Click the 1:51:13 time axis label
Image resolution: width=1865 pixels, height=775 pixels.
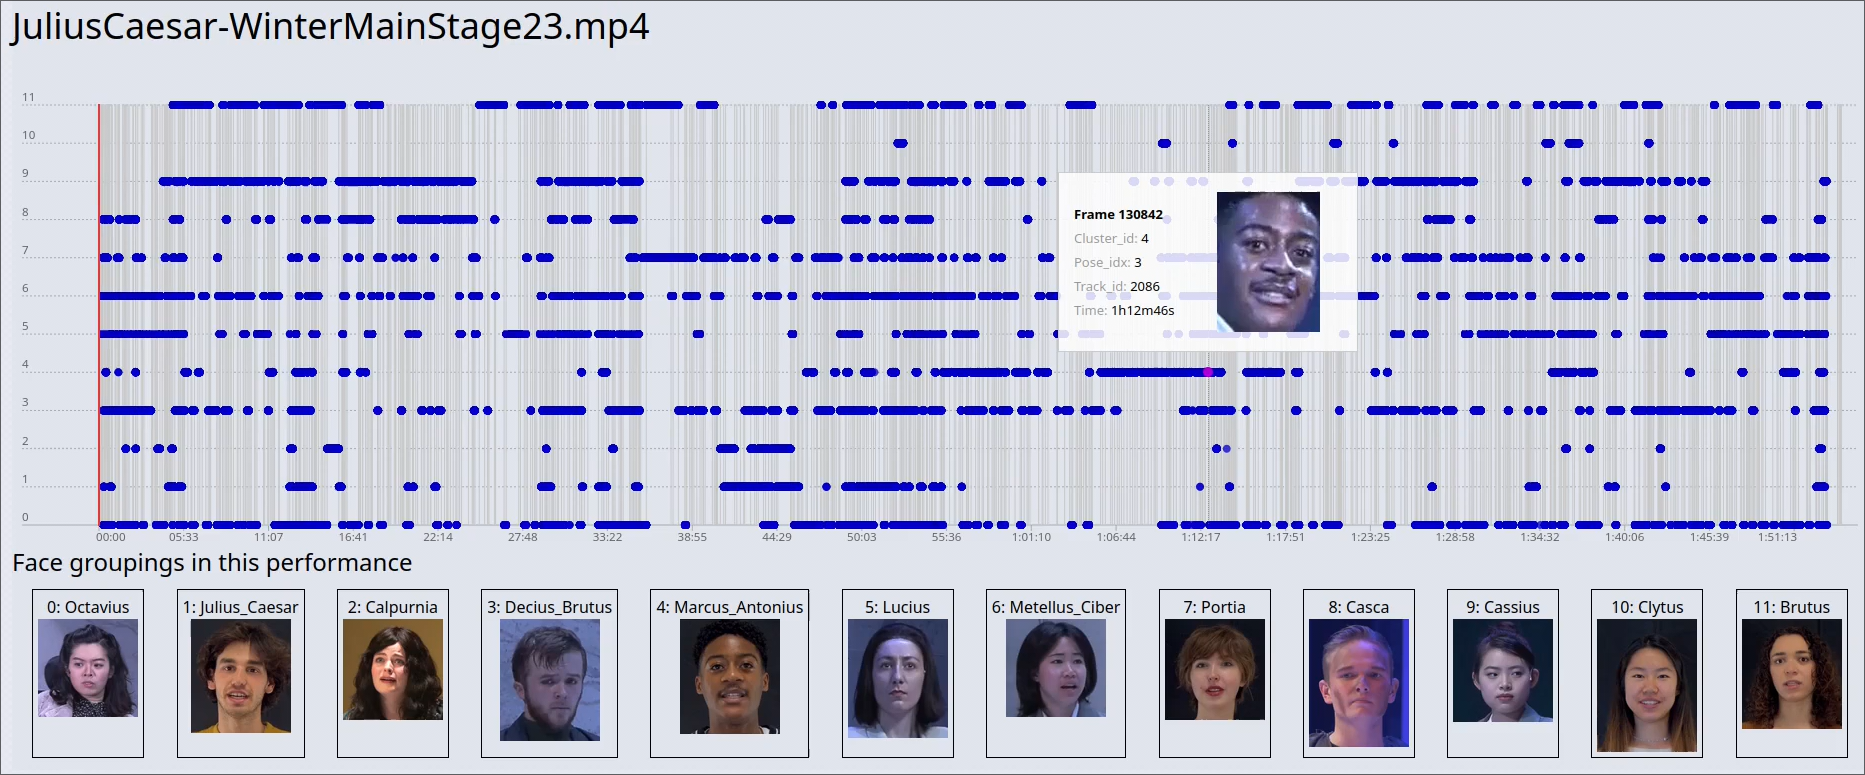coord(1777,537)
